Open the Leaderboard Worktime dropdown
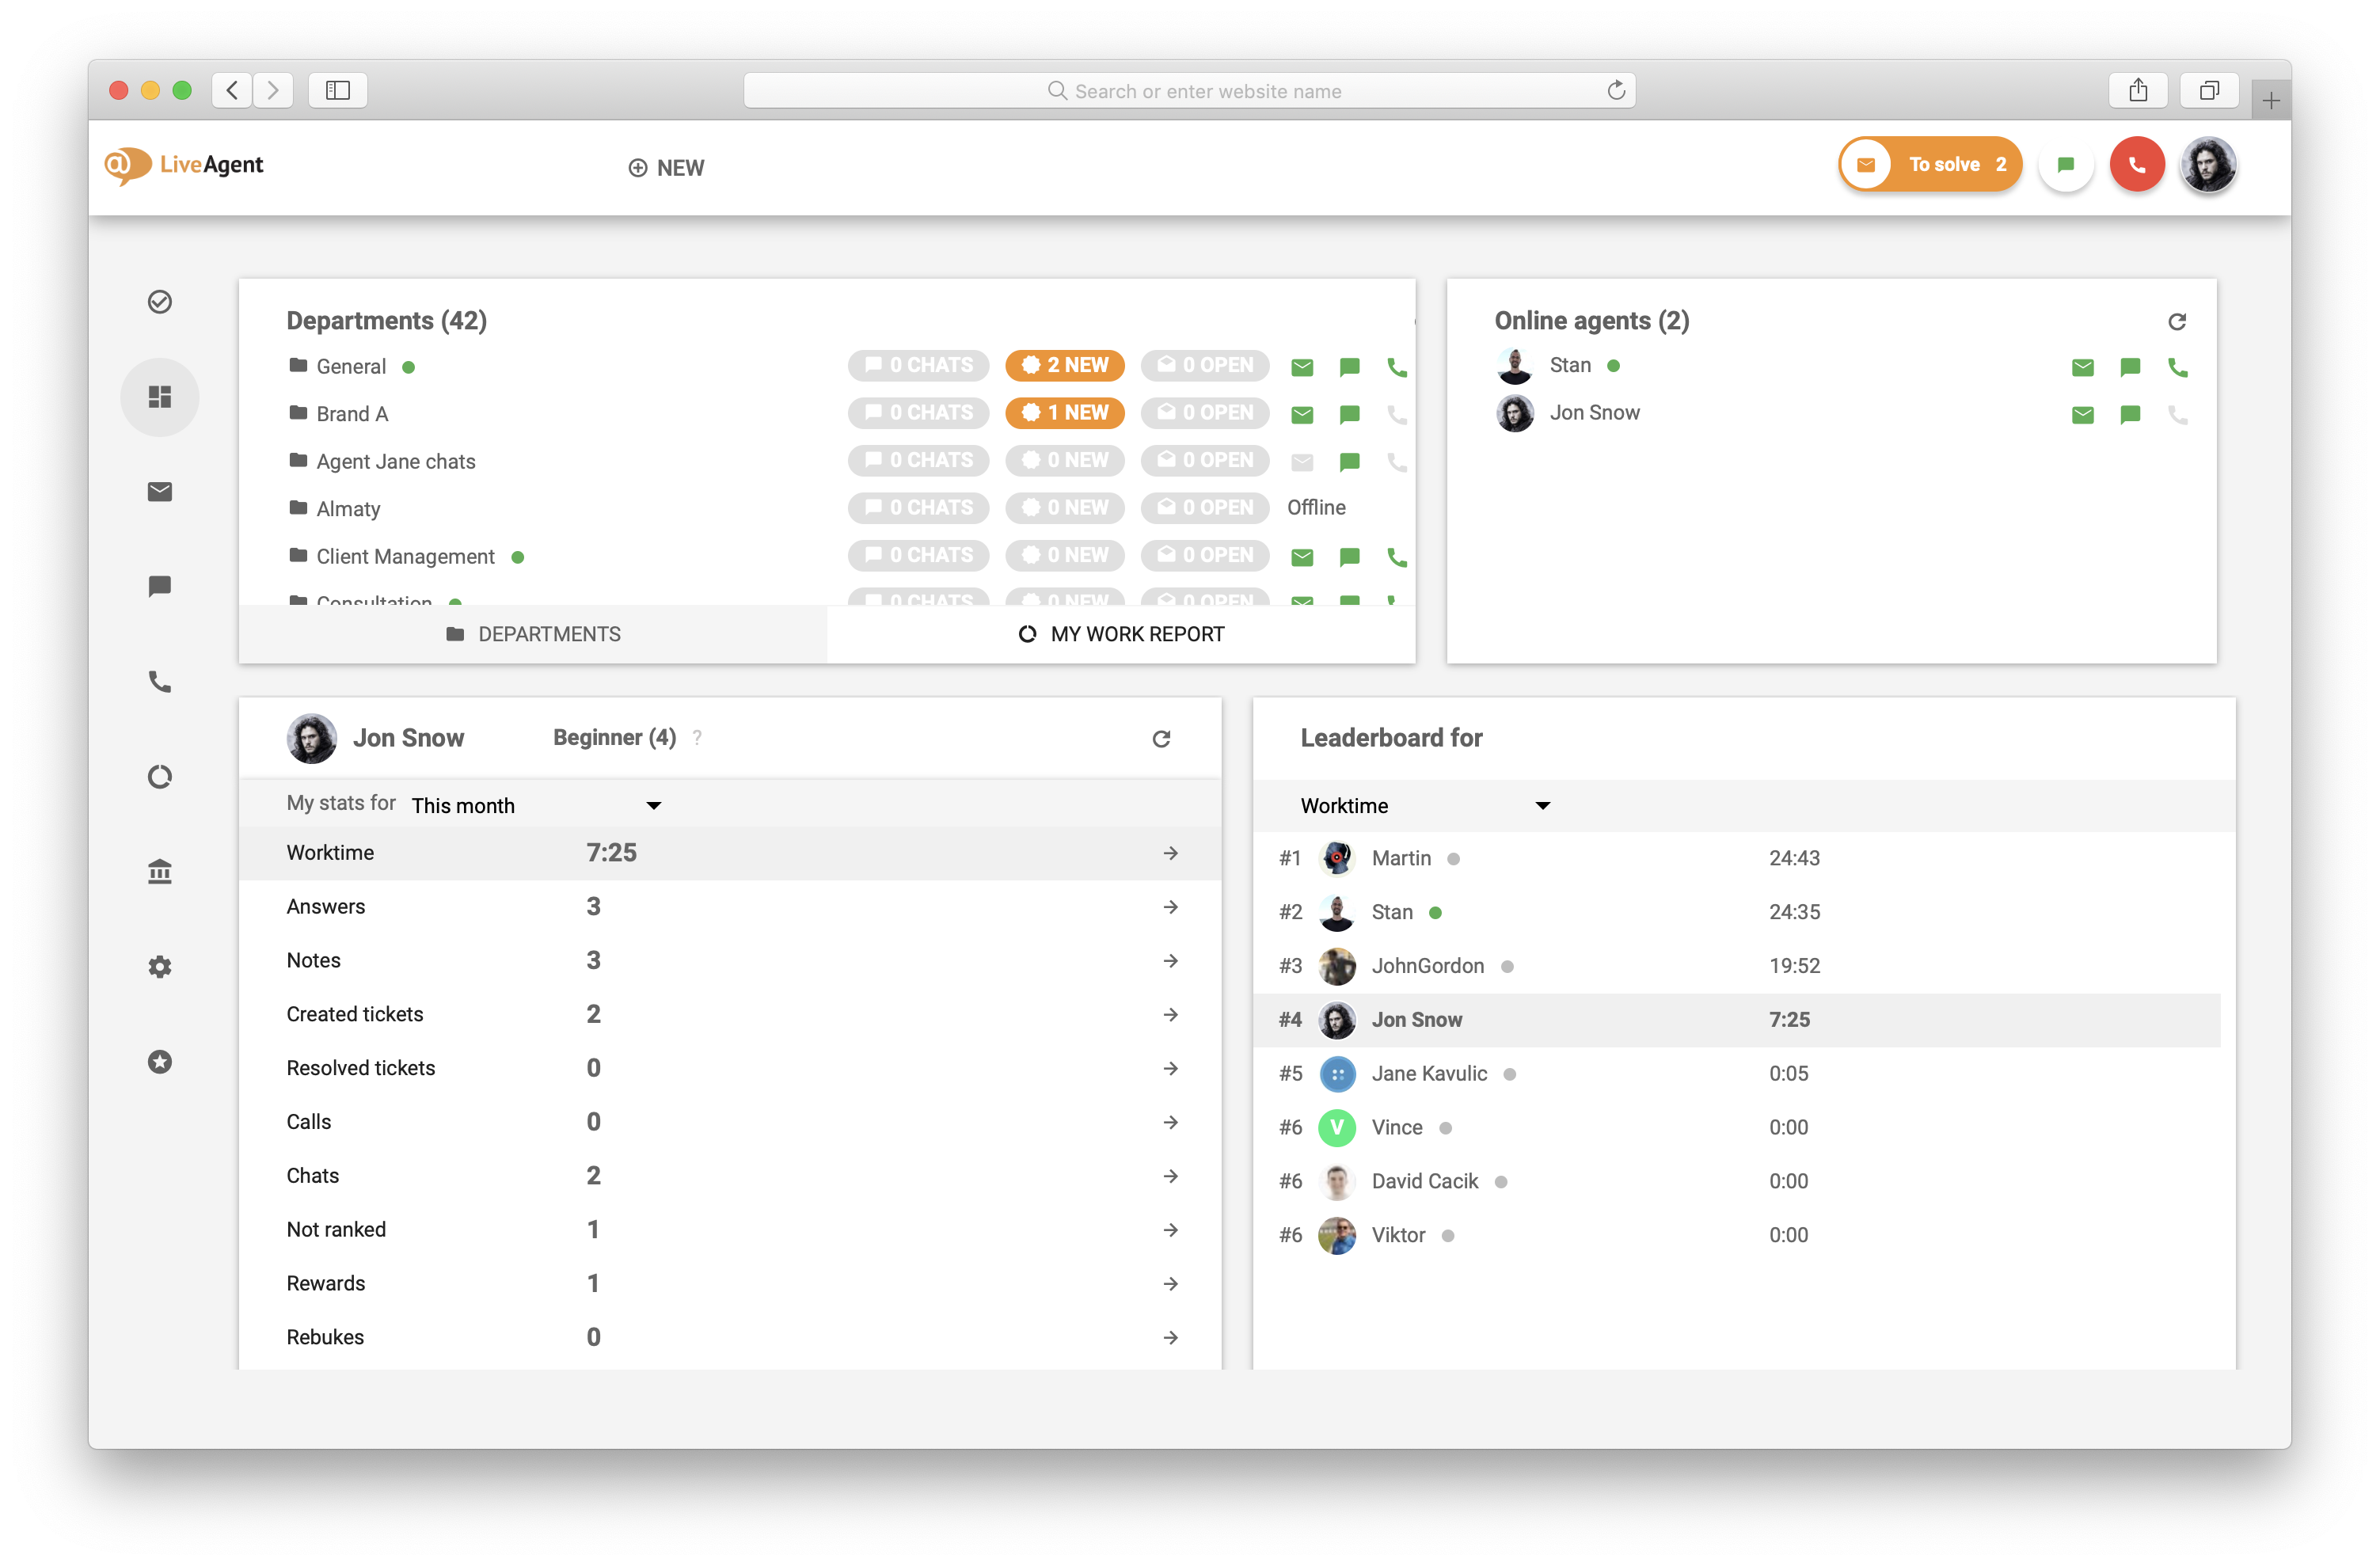The image size is (2380, 1566). [x=1419, y=806]
